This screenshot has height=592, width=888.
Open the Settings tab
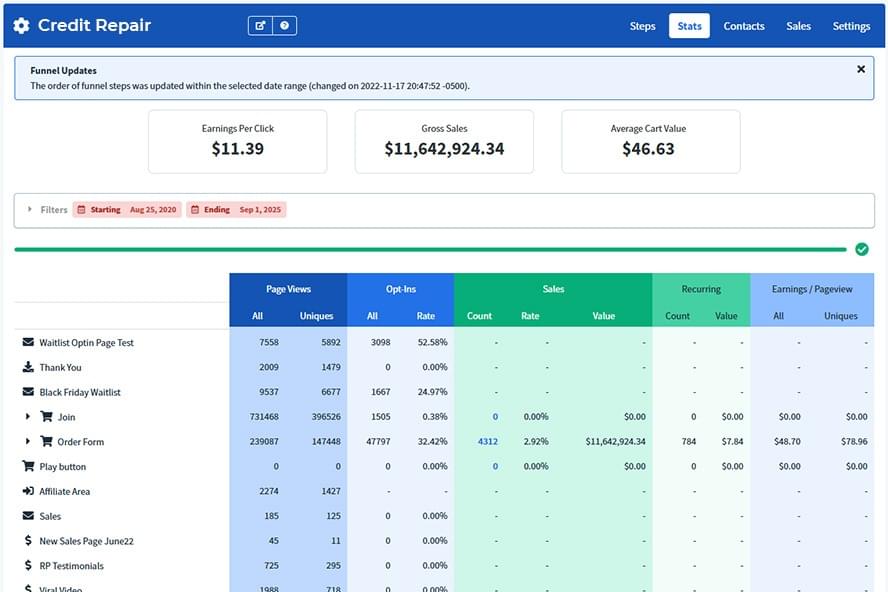pos(851,26)
